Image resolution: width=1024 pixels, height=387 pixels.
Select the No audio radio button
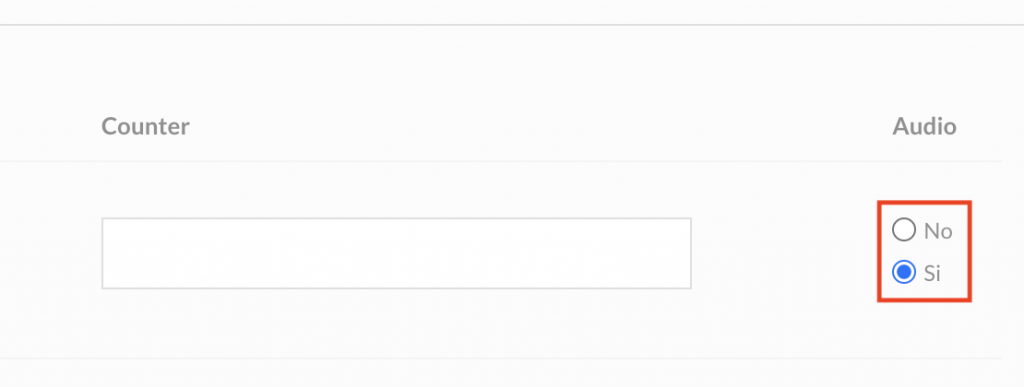[904, 230]
